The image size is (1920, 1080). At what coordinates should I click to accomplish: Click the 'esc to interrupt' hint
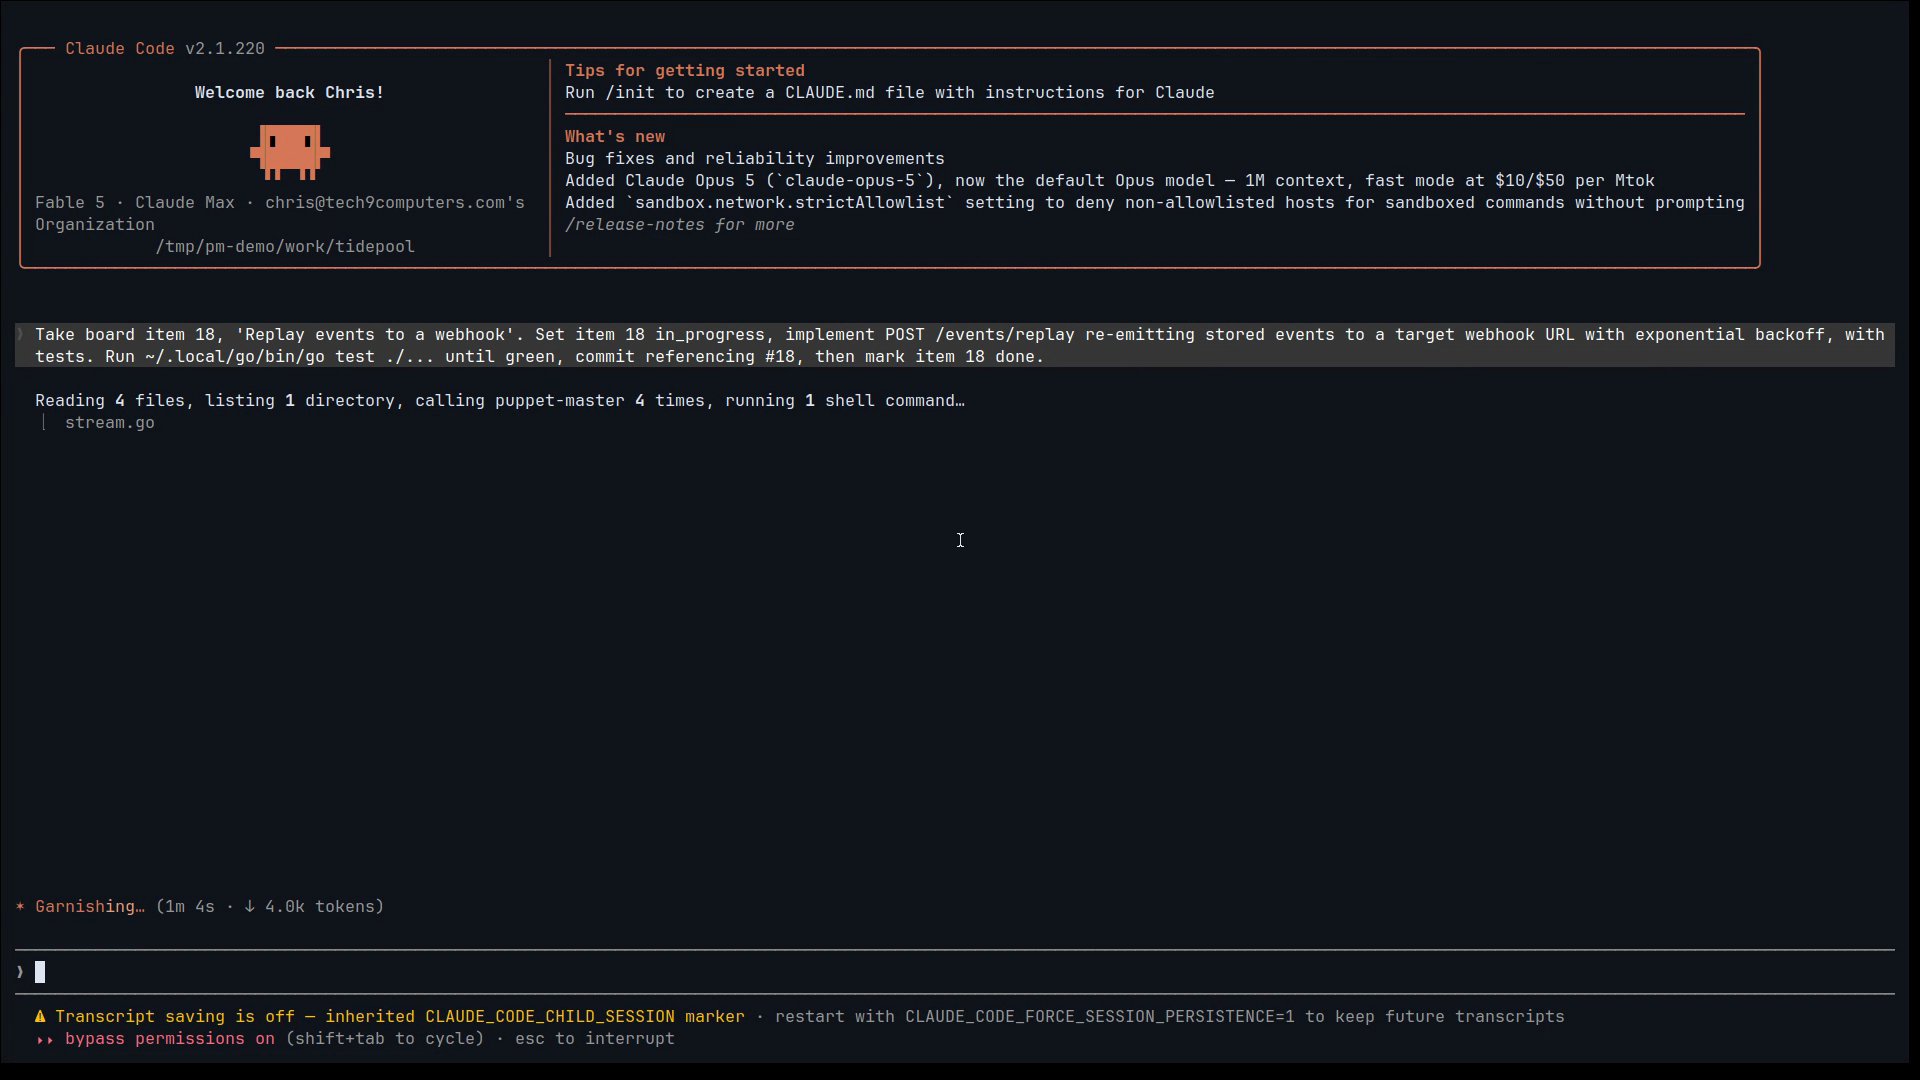point(595,1039)
